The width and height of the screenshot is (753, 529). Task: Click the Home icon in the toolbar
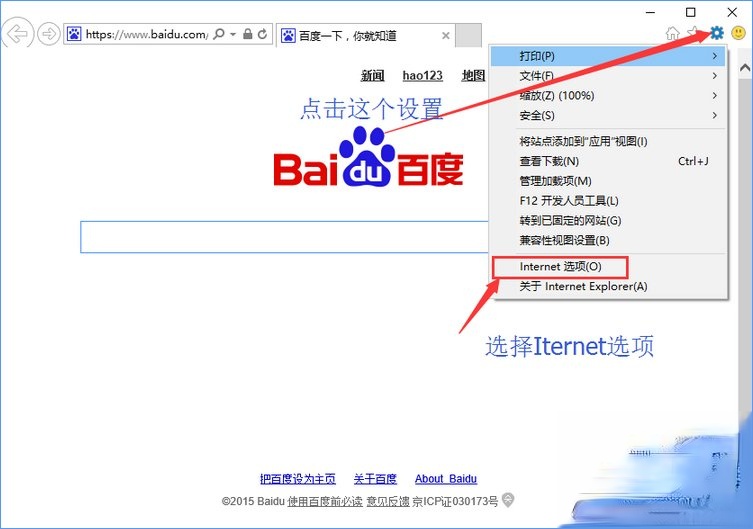[x=673, y=33]
